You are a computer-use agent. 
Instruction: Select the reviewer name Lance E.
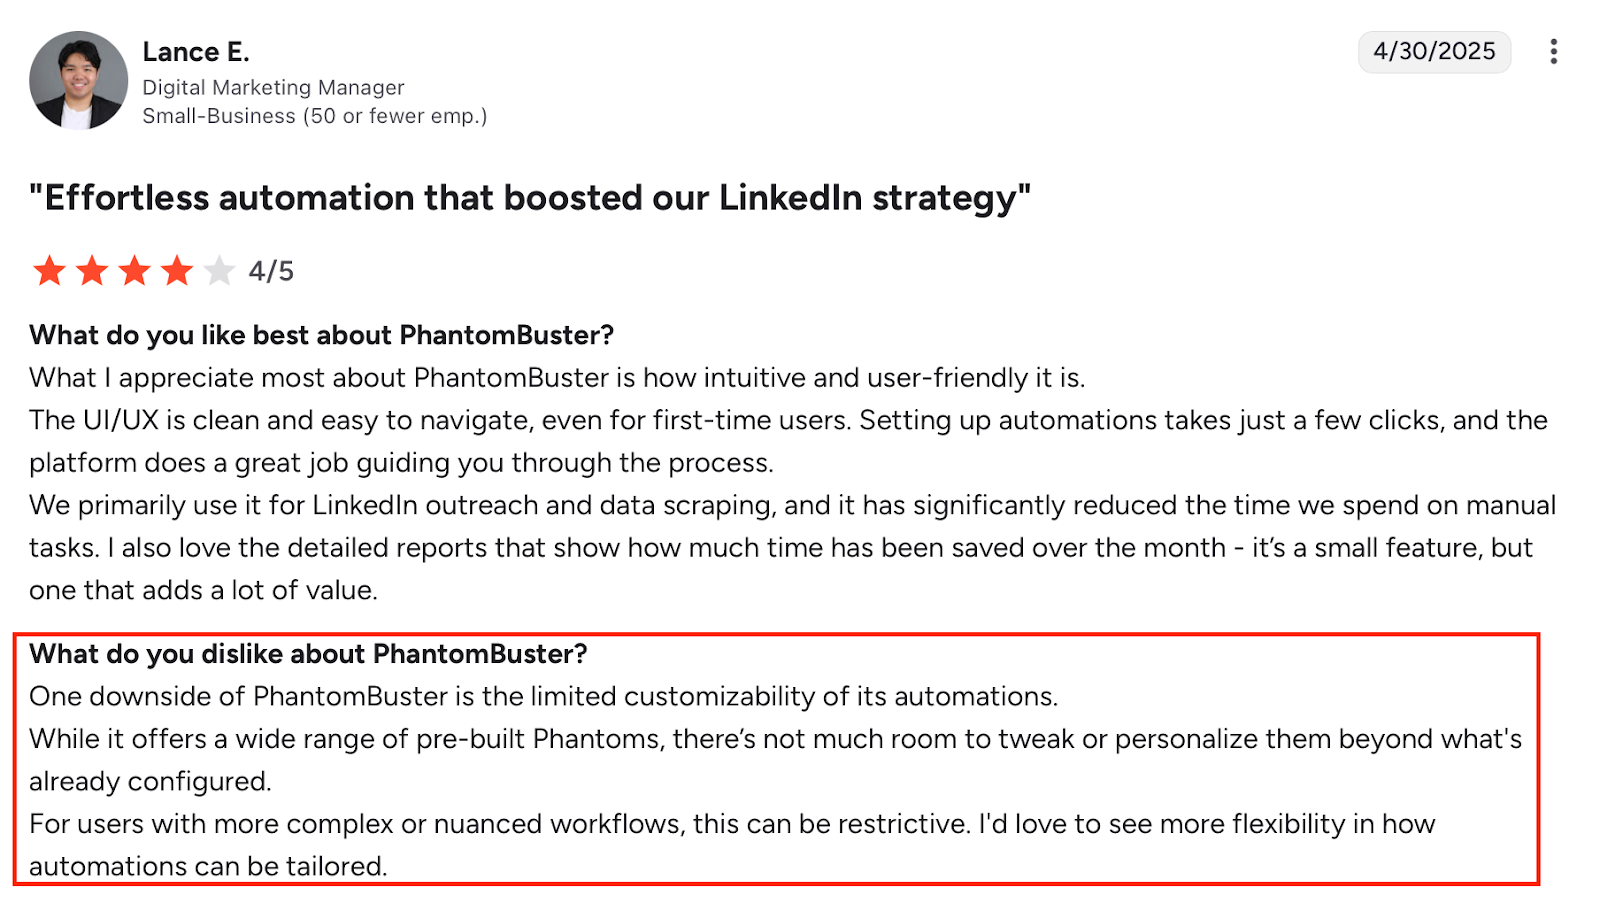click(196, 51)
